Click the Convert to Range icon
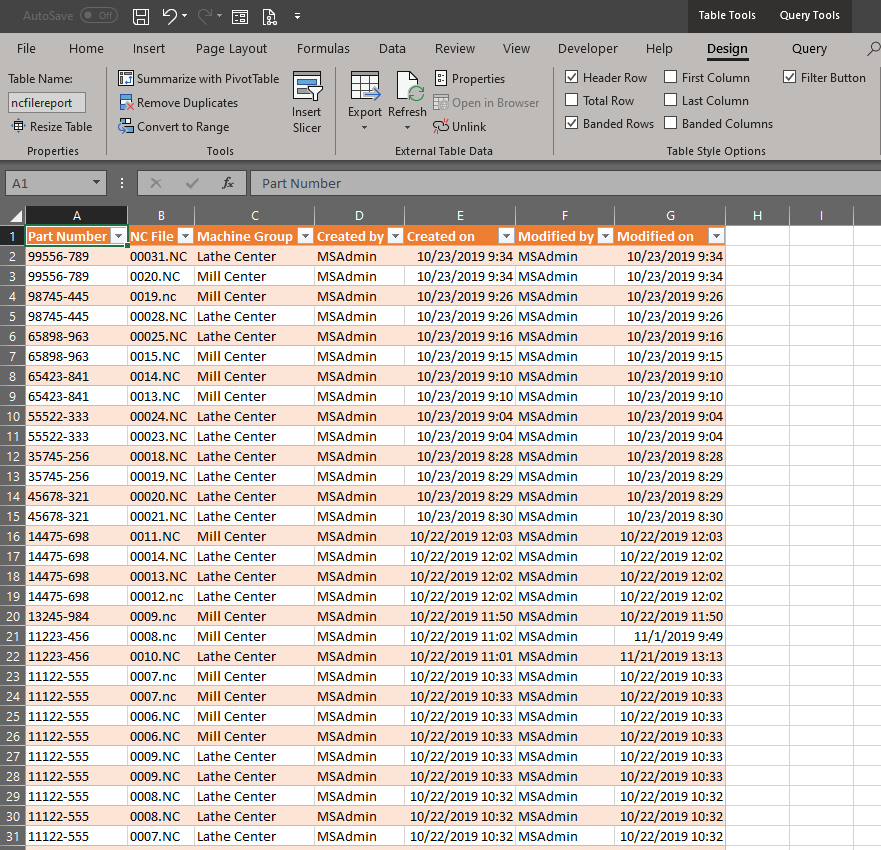 (126, 126)
